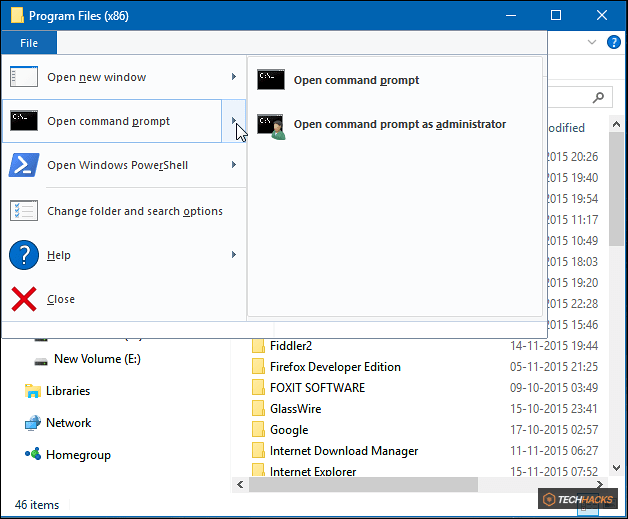Select the Internet Explorer folder
The image size is (628, 519).
point(313,471)
